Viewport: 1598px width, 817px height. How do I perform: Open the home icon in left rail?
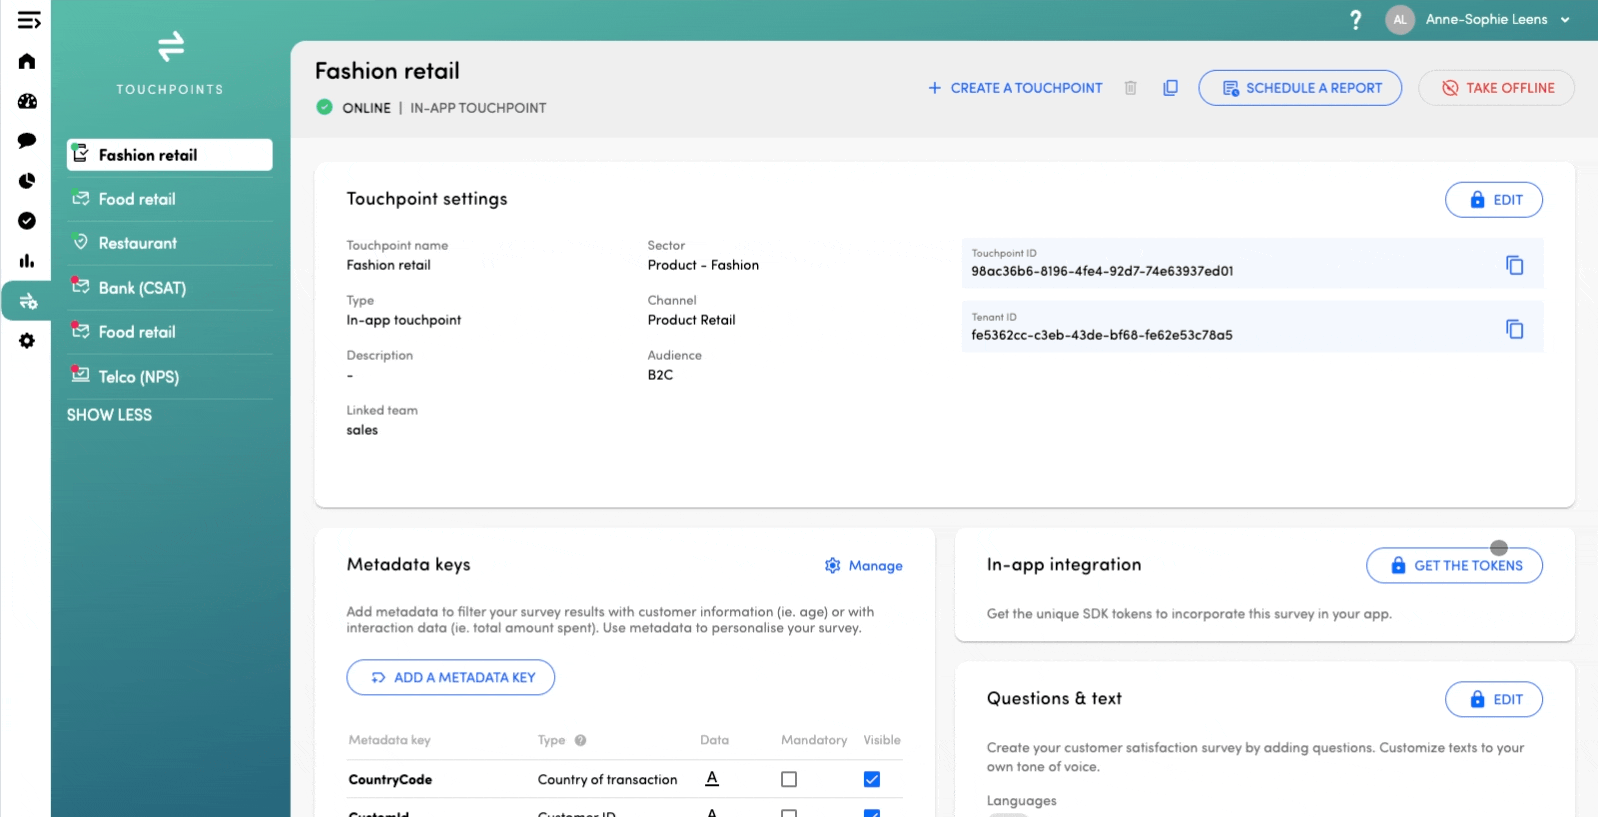point(27,62)
